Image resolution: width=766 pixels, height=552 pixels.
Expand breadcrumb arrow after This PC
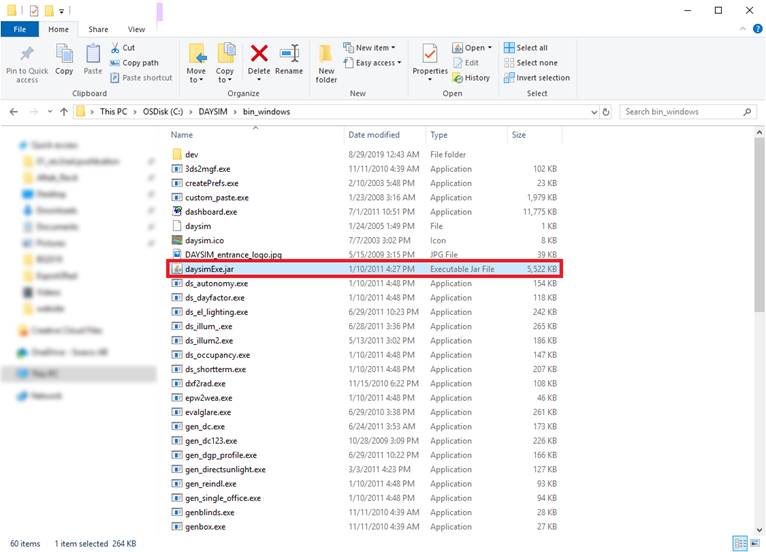(x=135, y=112)
